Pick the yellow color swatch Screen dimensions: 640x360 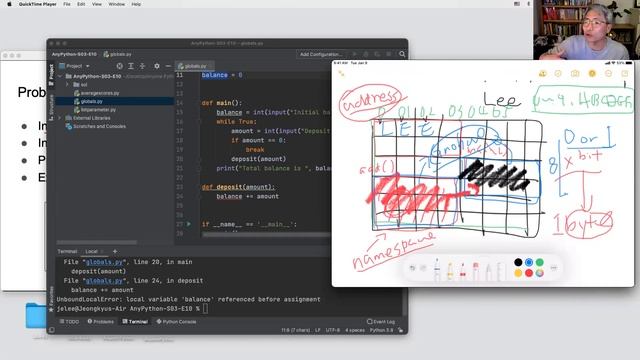[x=518, y=273]
